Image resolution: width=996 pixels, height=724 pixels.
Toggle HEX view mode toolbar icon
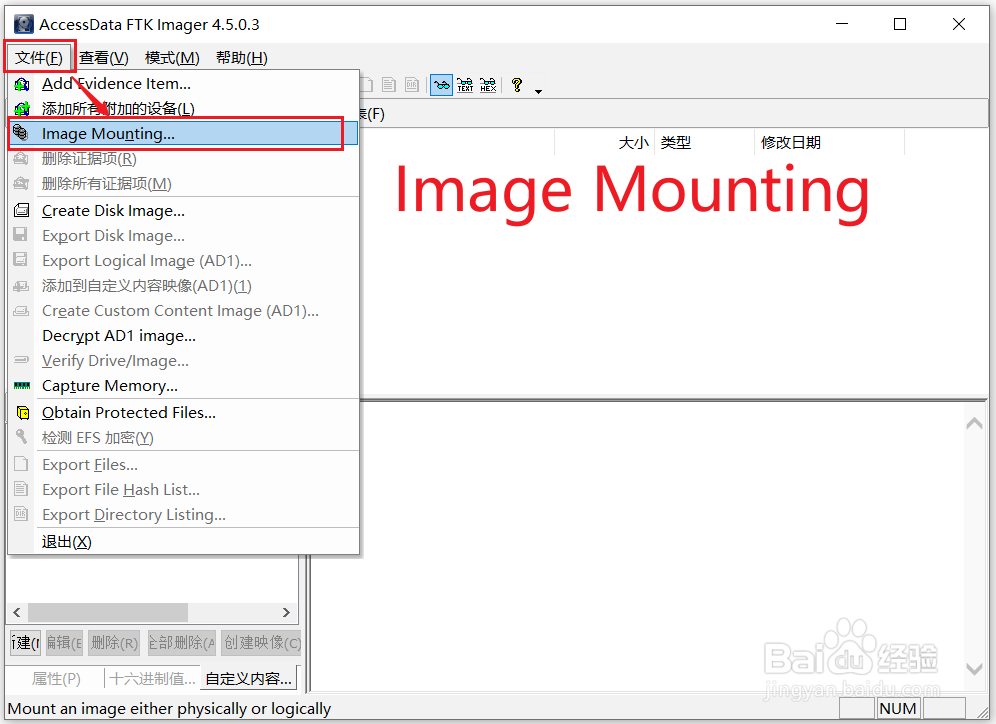(x=488, y=84)
